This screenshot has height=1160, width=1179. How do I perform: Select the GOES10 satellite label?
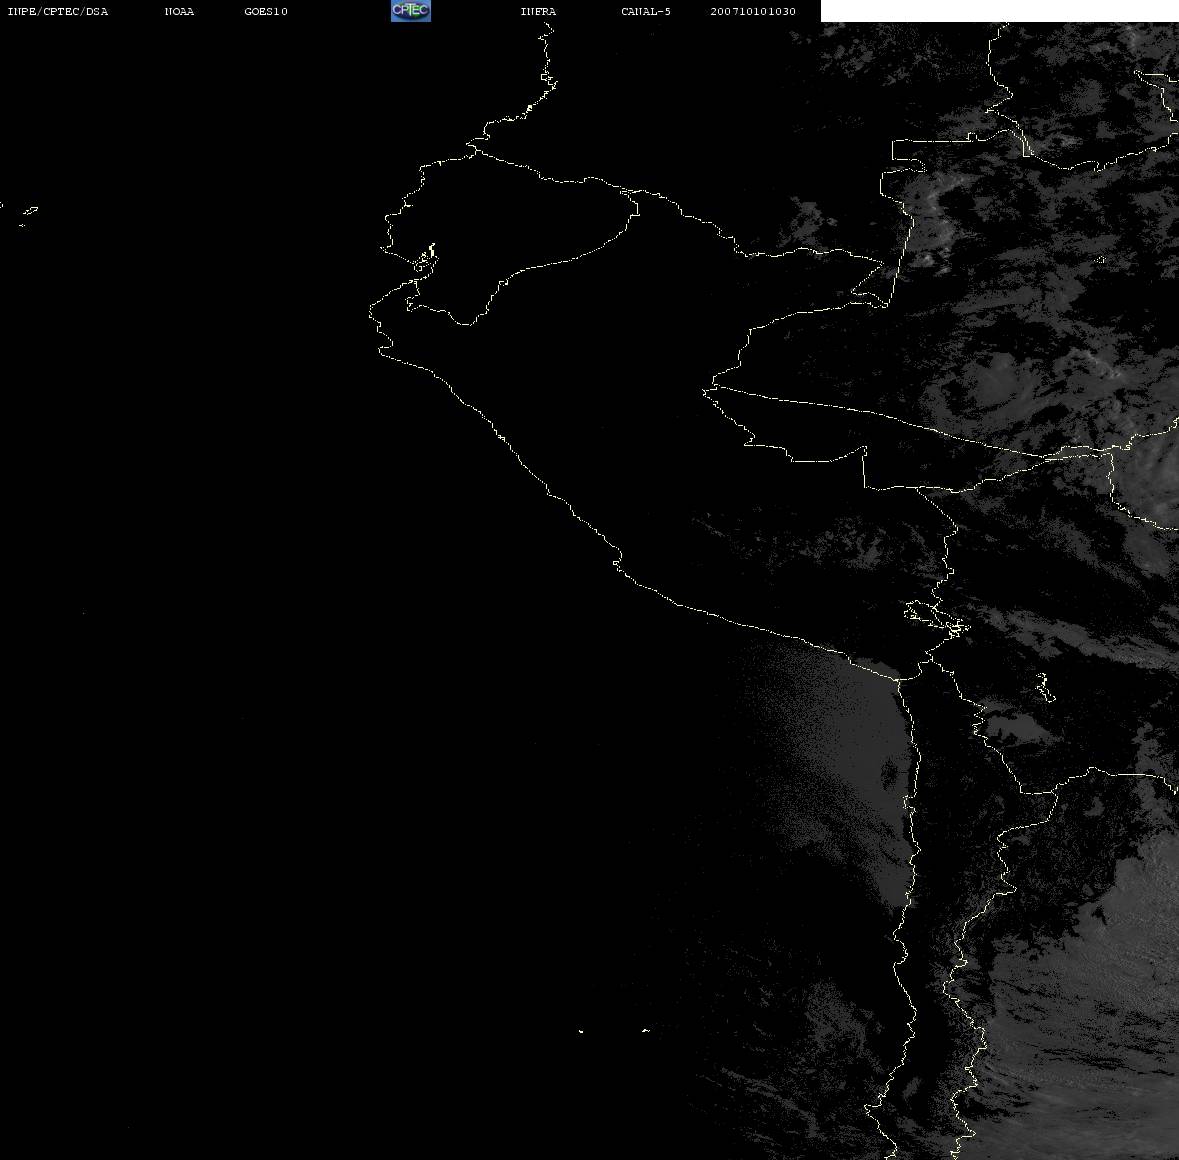click(266, 12)
